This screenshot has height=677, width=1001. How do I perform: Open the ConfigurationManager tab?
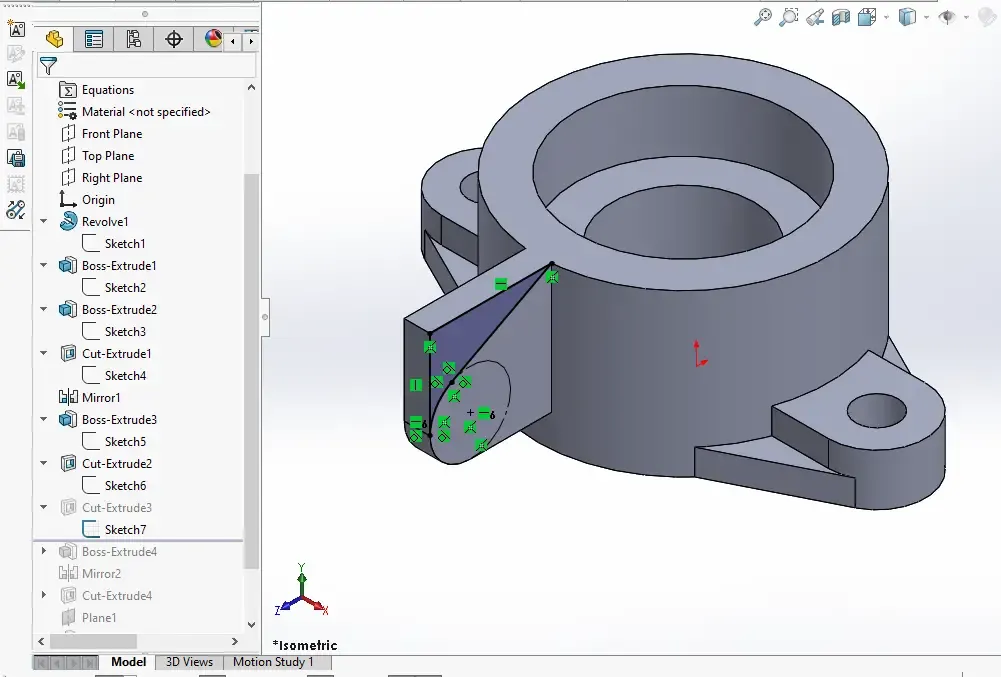click(x=133, y=40)
